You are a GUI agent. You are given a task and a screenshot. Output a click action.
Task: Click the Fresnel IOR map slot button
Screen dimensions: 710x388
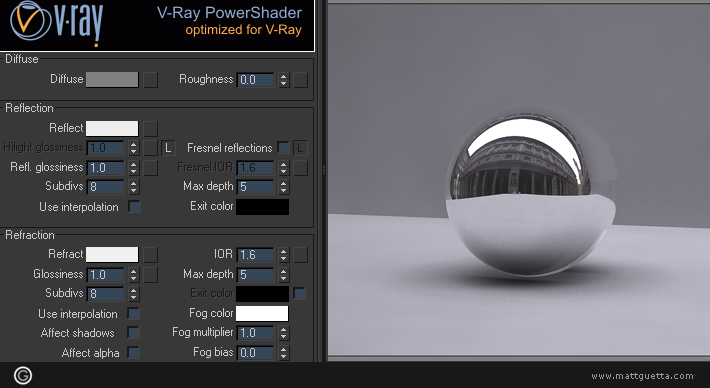(x=300, y=168)
